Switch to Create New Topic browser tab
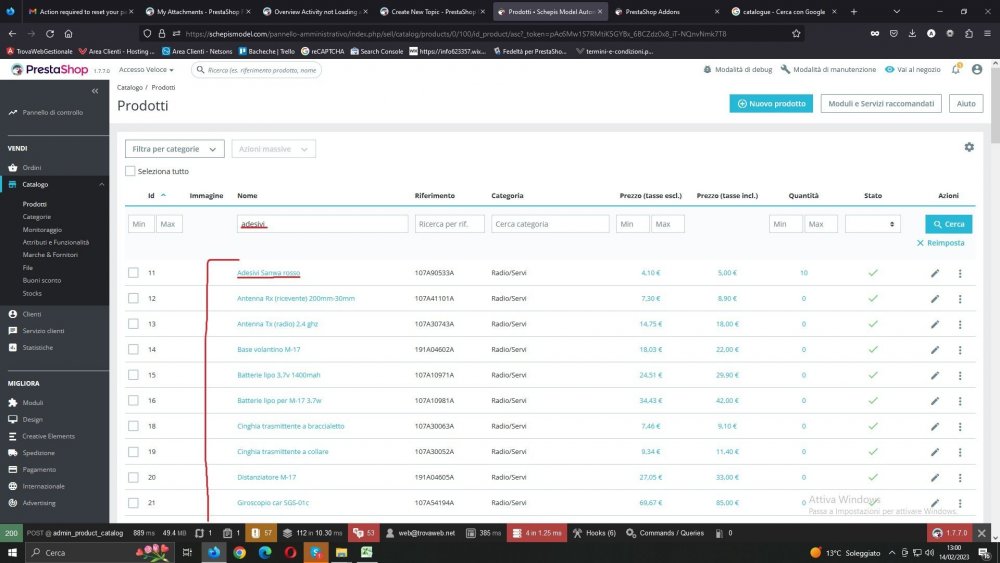The width and height of the screenshot is (1000, 563). pos(432,11)
